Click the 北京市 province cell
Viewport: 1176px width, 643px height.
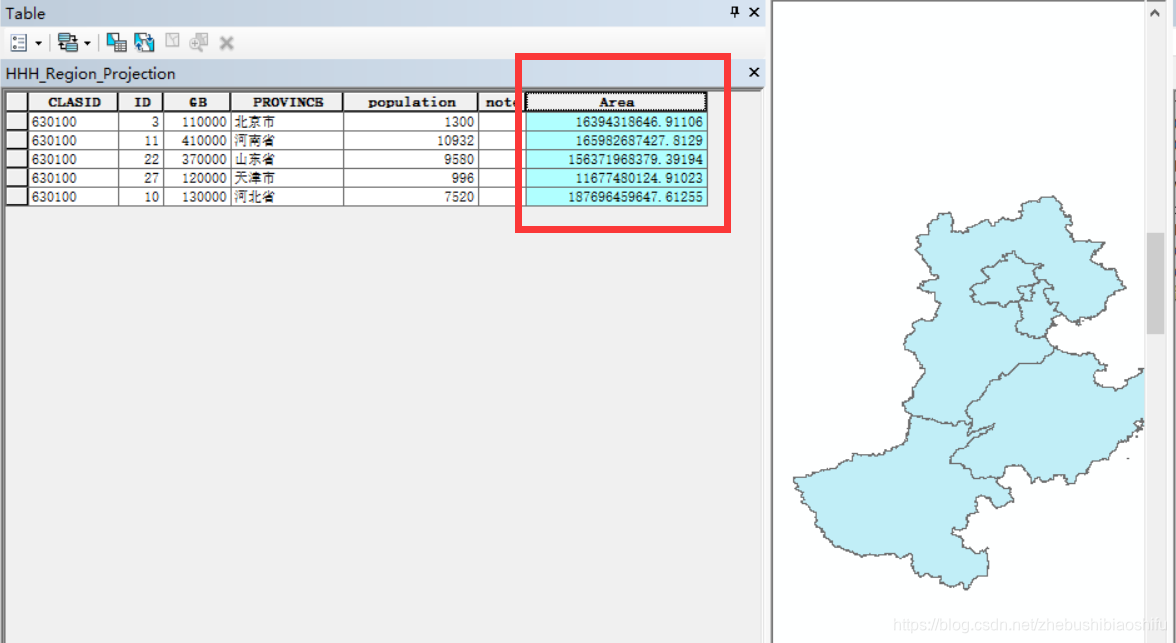[287, 122]
